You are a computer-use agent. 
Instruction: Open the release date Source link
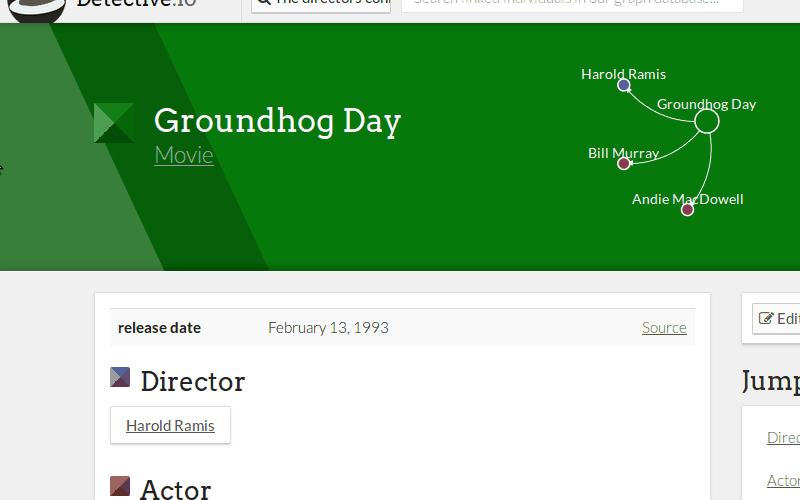point(664,328)
